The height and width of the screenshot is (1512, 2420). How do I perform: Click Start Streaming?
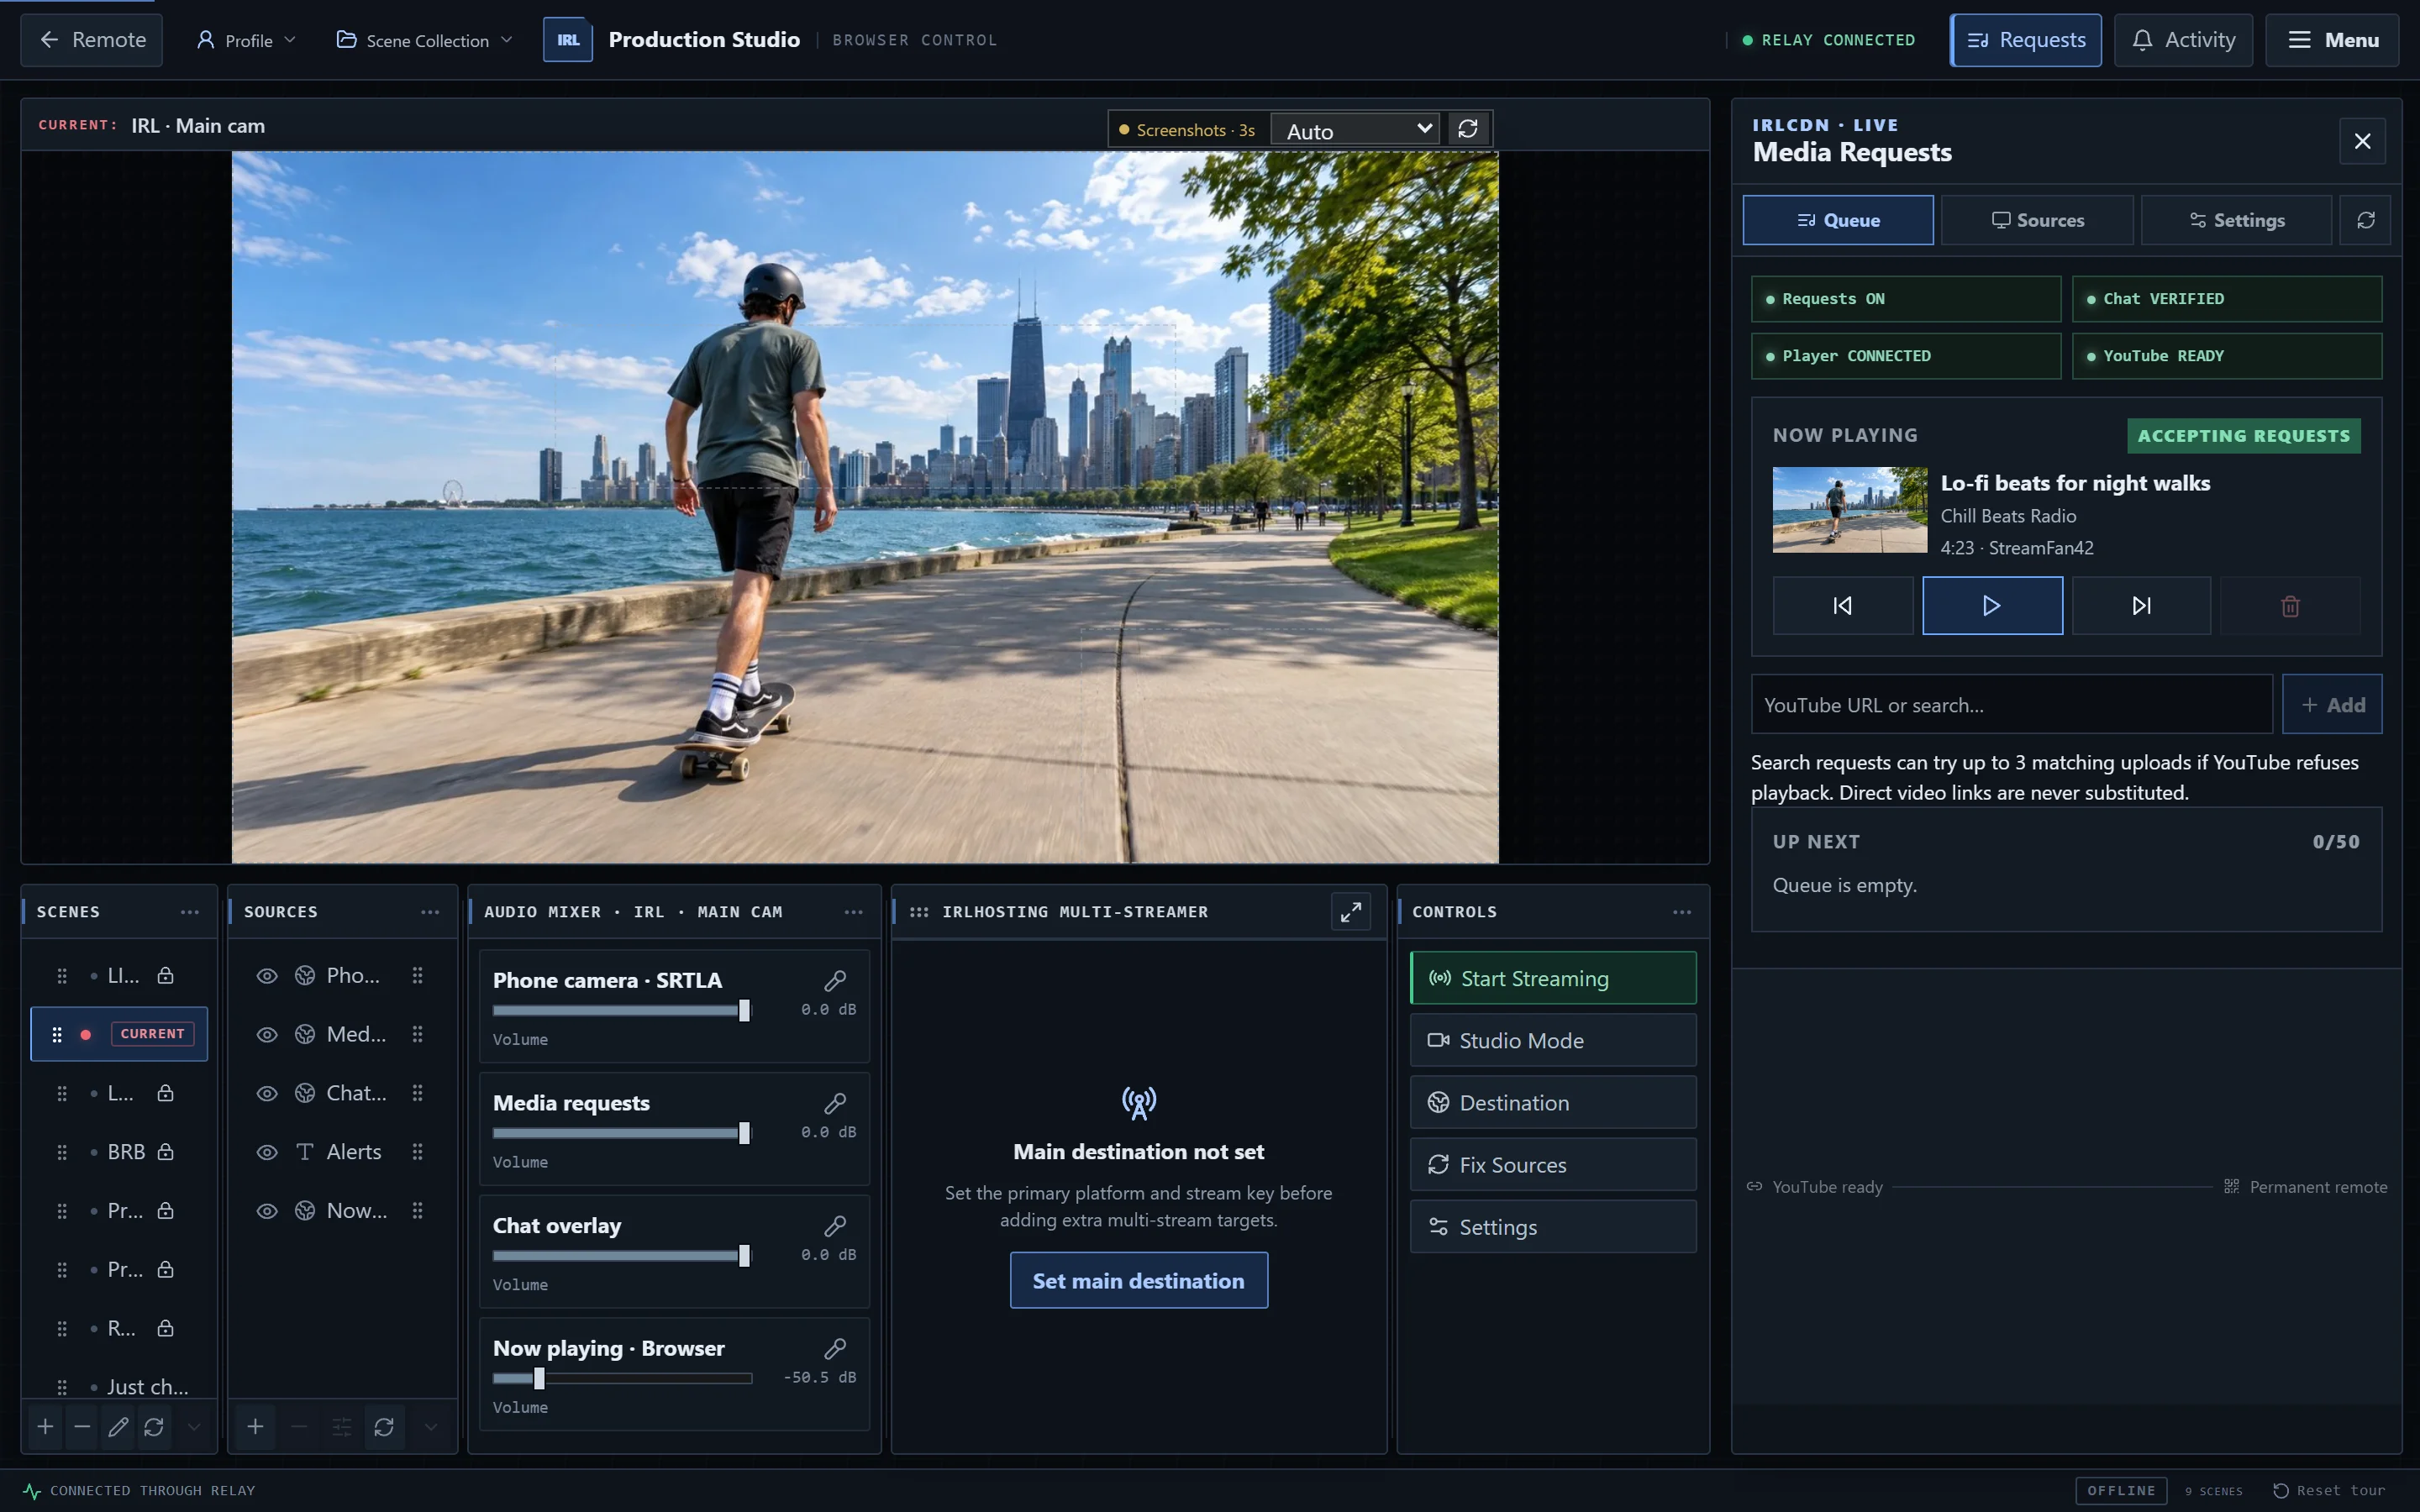1553,978
